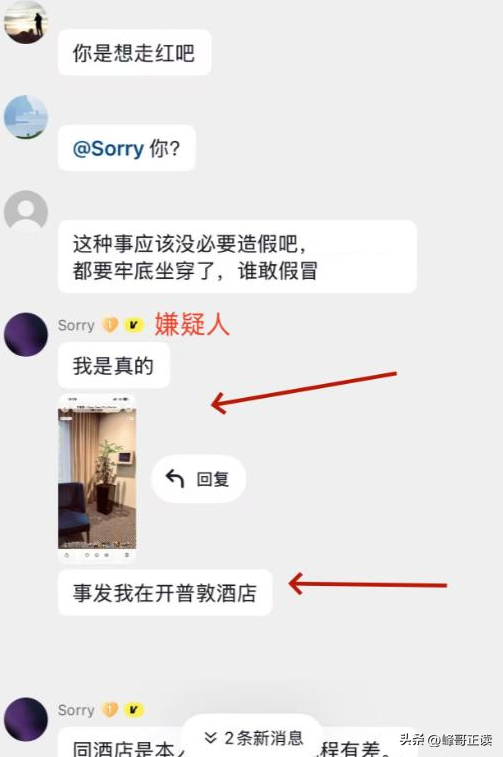Tap the orange shield badge beside the red 嫌疑人 label
This screenshot has width=503, height=757.
(x=110, y=325)
